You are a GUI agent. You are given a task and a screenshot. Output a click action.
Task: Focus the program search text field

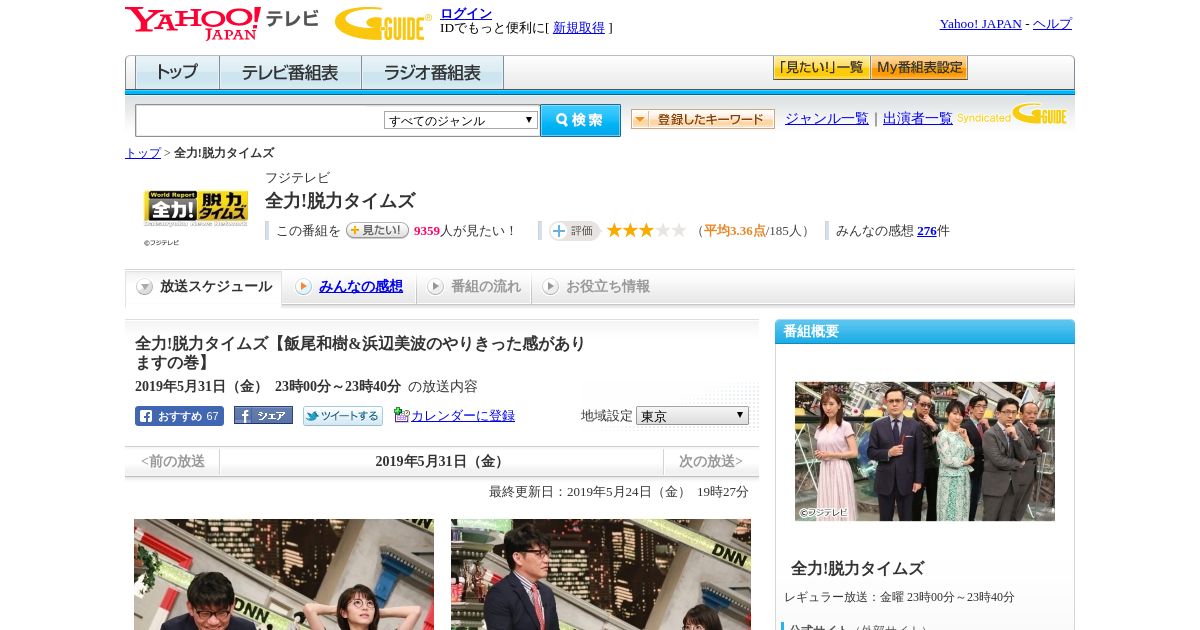(260, 120)
